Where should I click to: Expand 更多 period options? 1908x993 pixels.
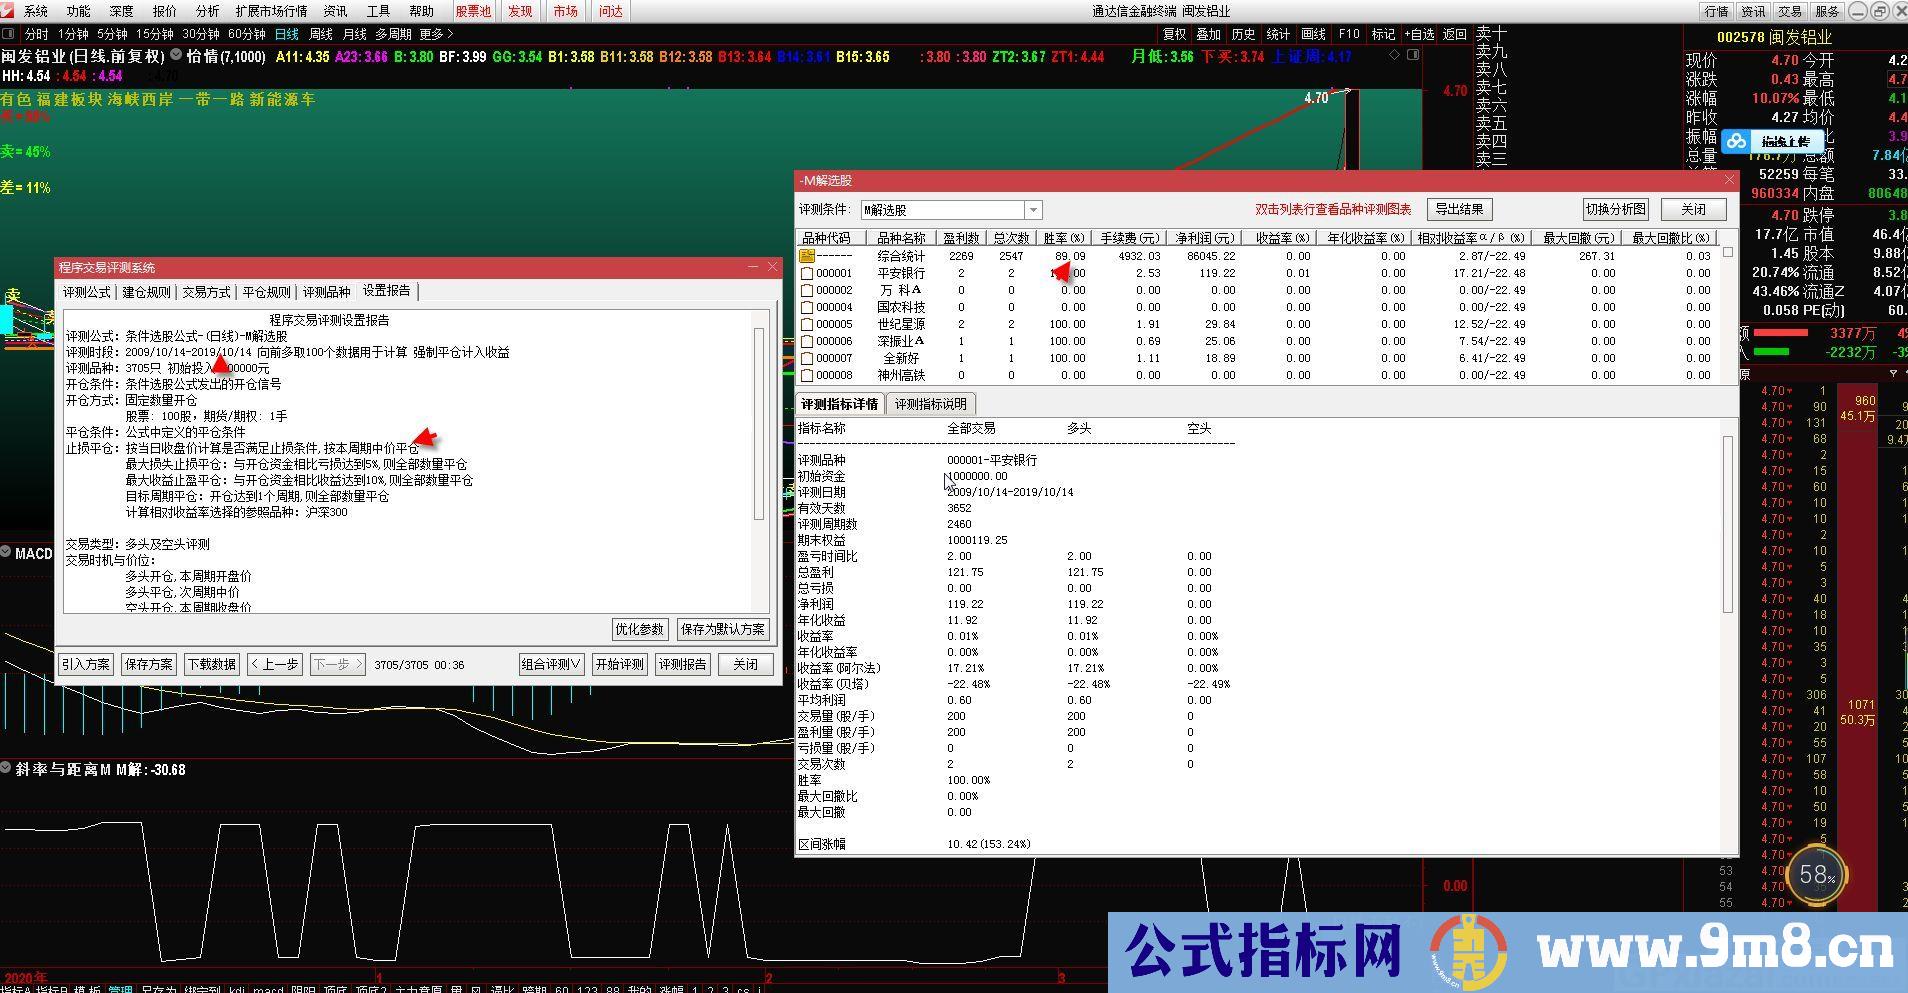tap(437, 34)
